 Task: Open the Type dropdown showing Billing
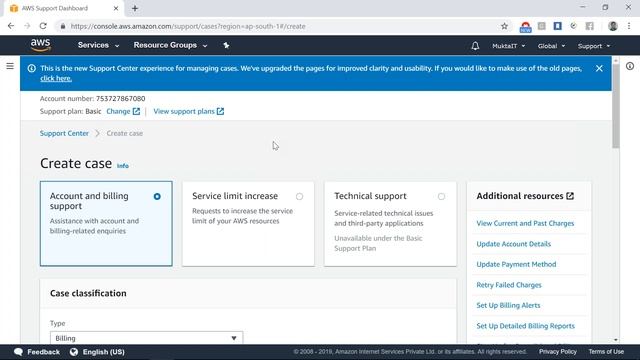pos(147,338)
